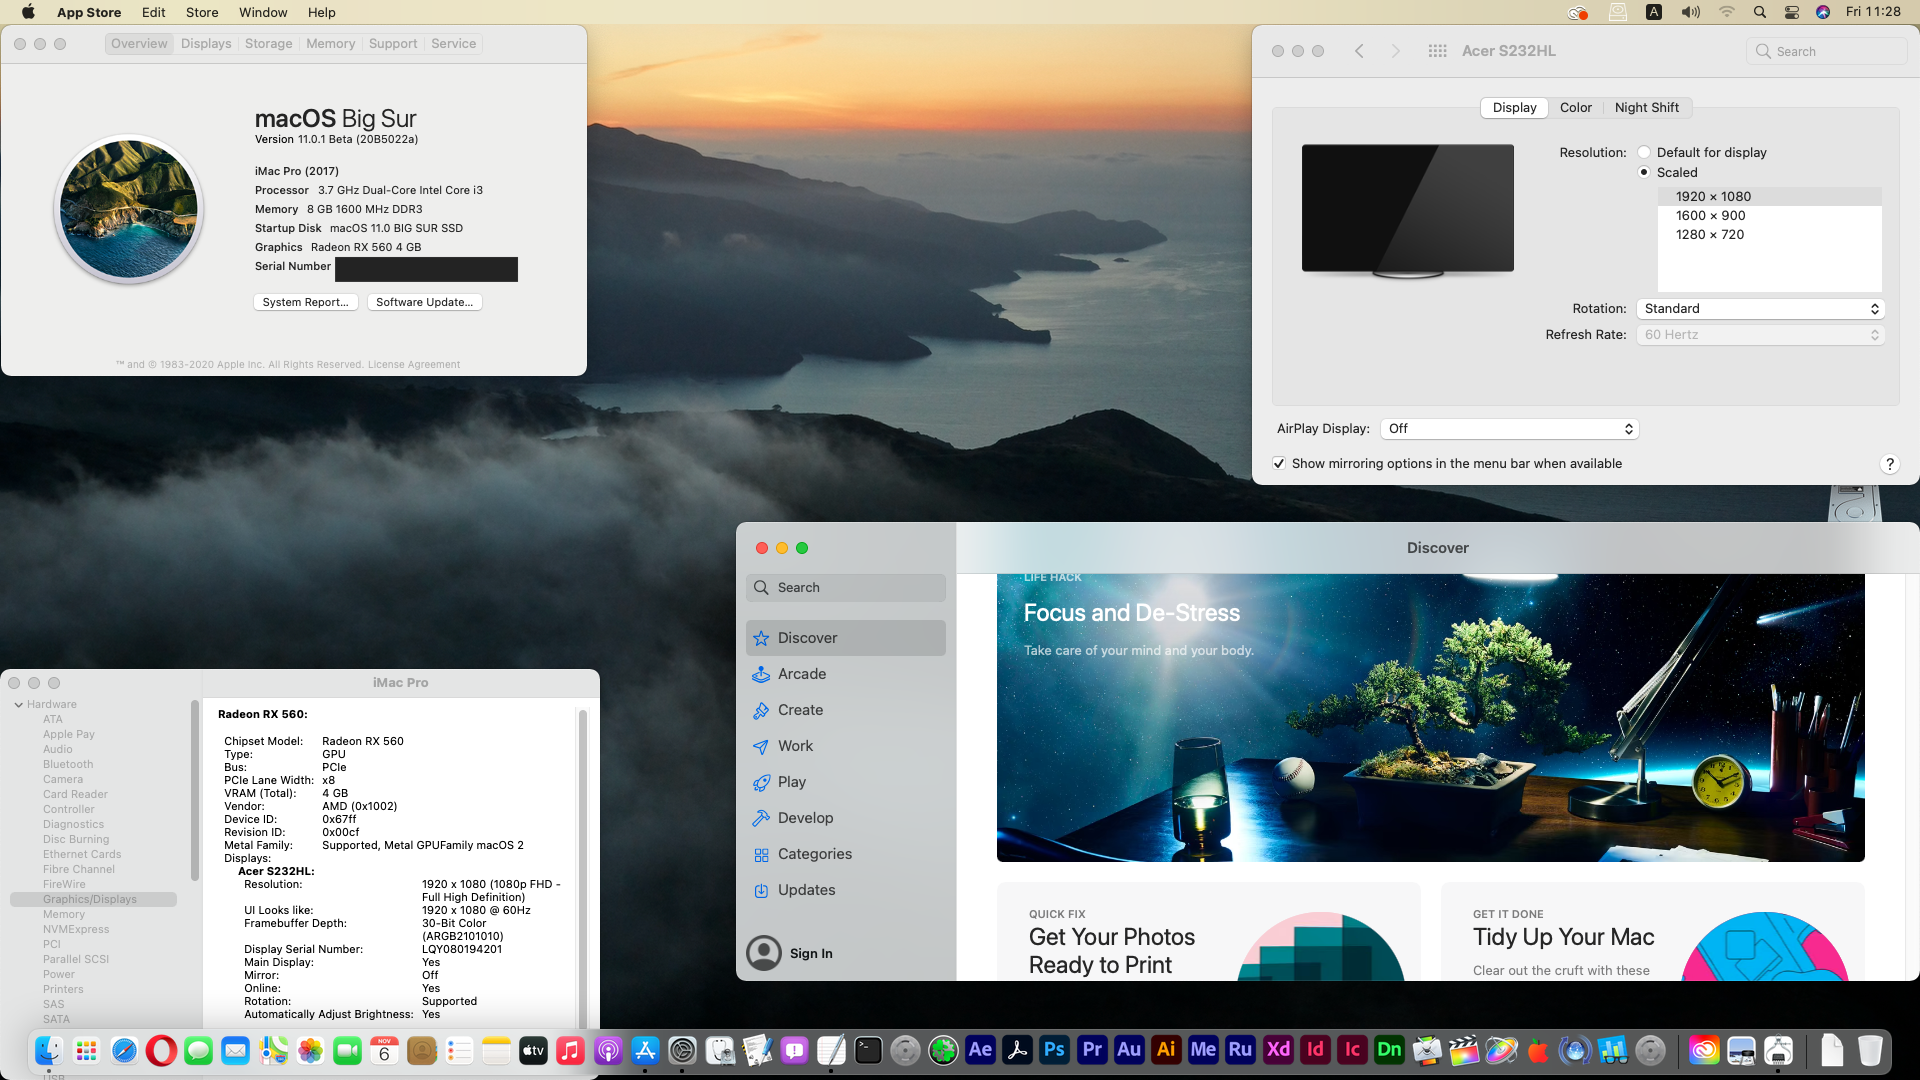Open Arcade section in App Store
The image size is (1920, 1080).
[x=845, y=674]
